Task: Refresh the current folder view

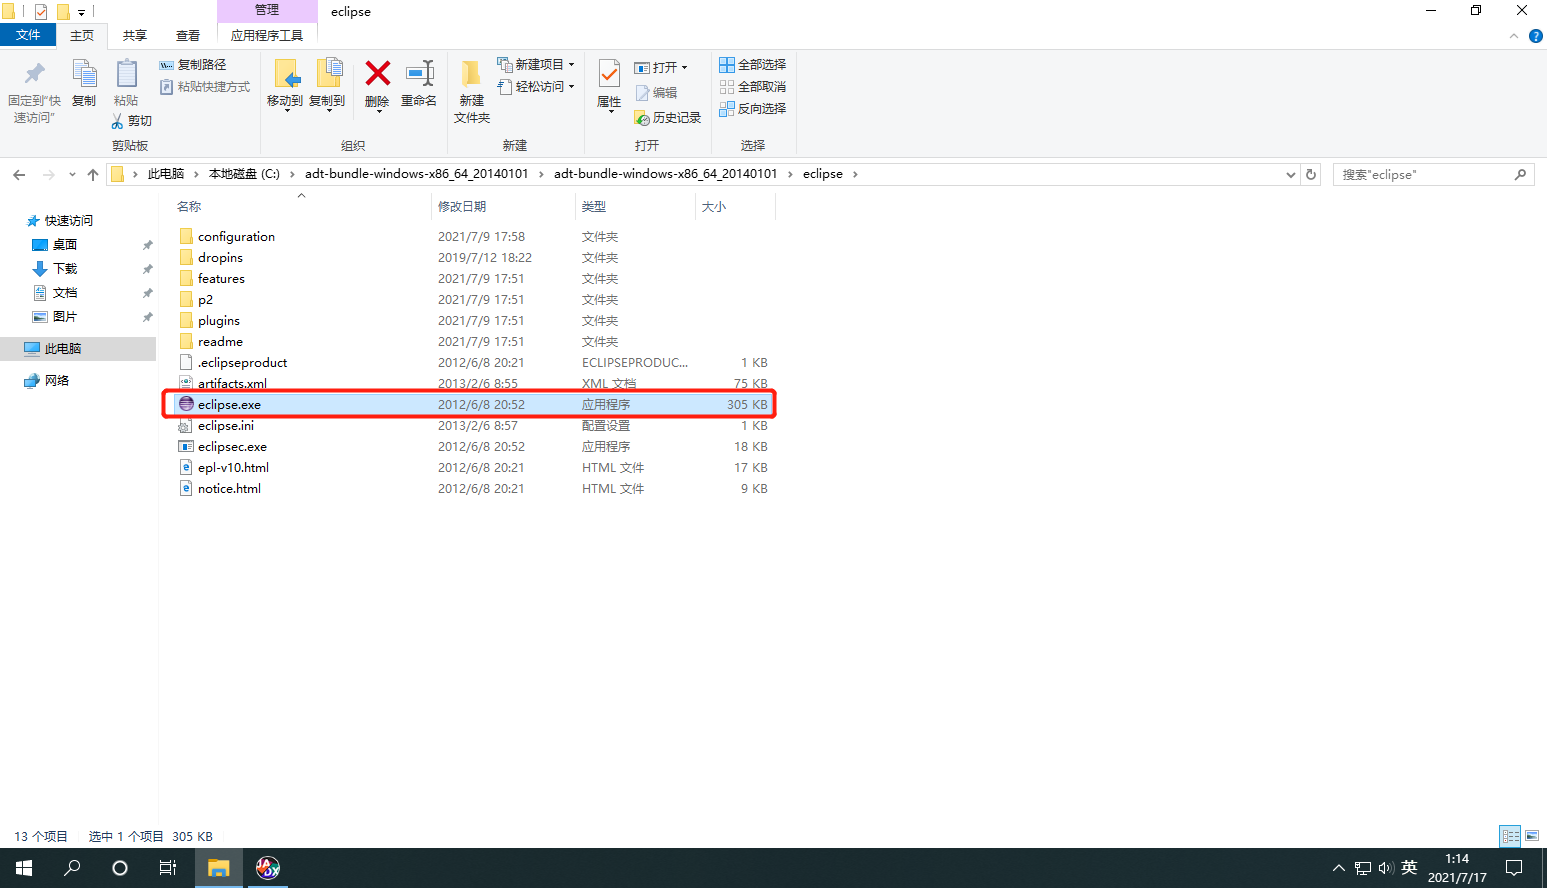Action: 1311,174
